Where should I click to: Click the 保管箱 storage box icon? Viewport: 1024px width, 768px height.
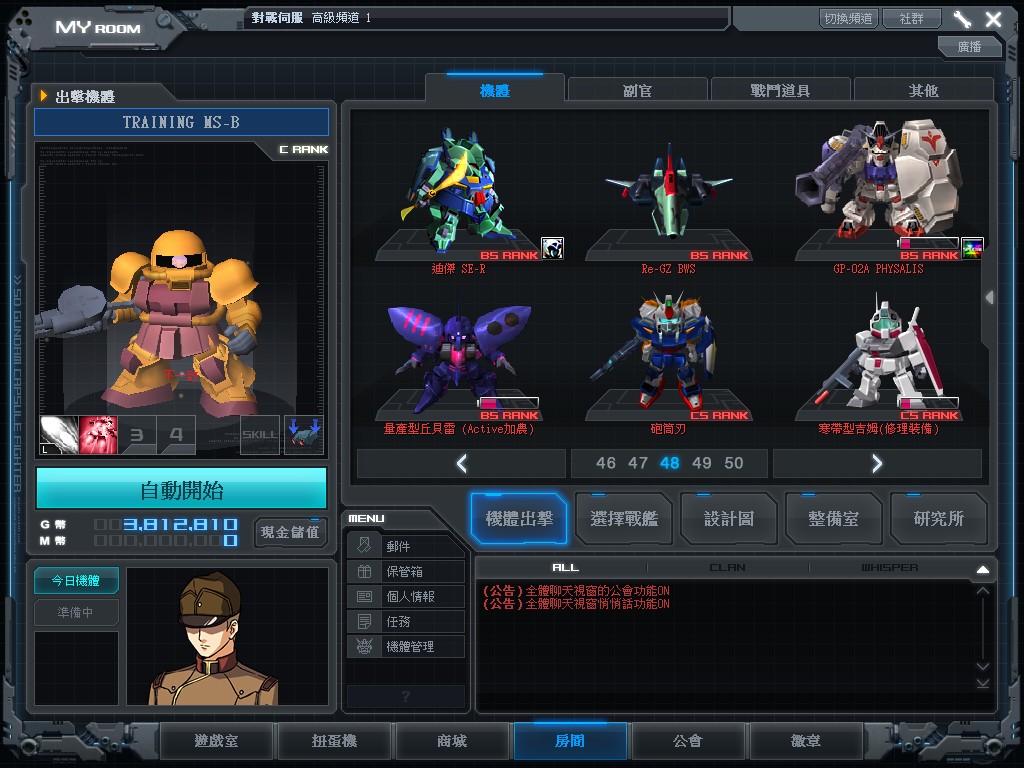tap(364, 571)
